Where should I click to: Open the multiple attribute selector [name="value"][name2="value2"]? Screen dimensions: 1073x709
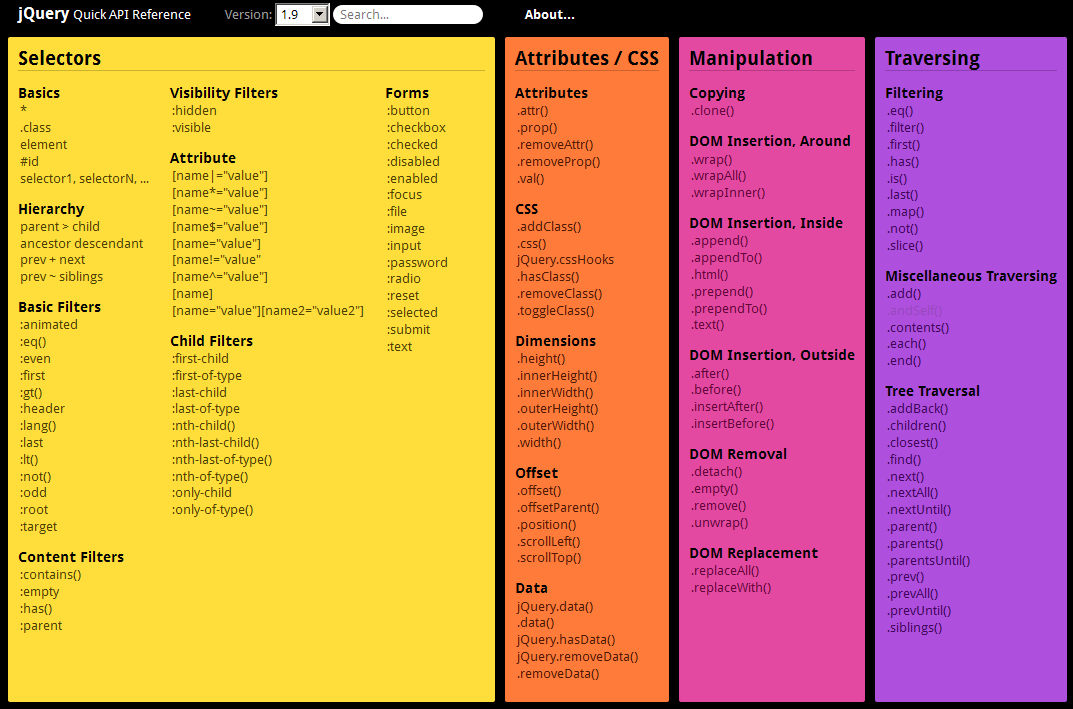click(268, 311)
